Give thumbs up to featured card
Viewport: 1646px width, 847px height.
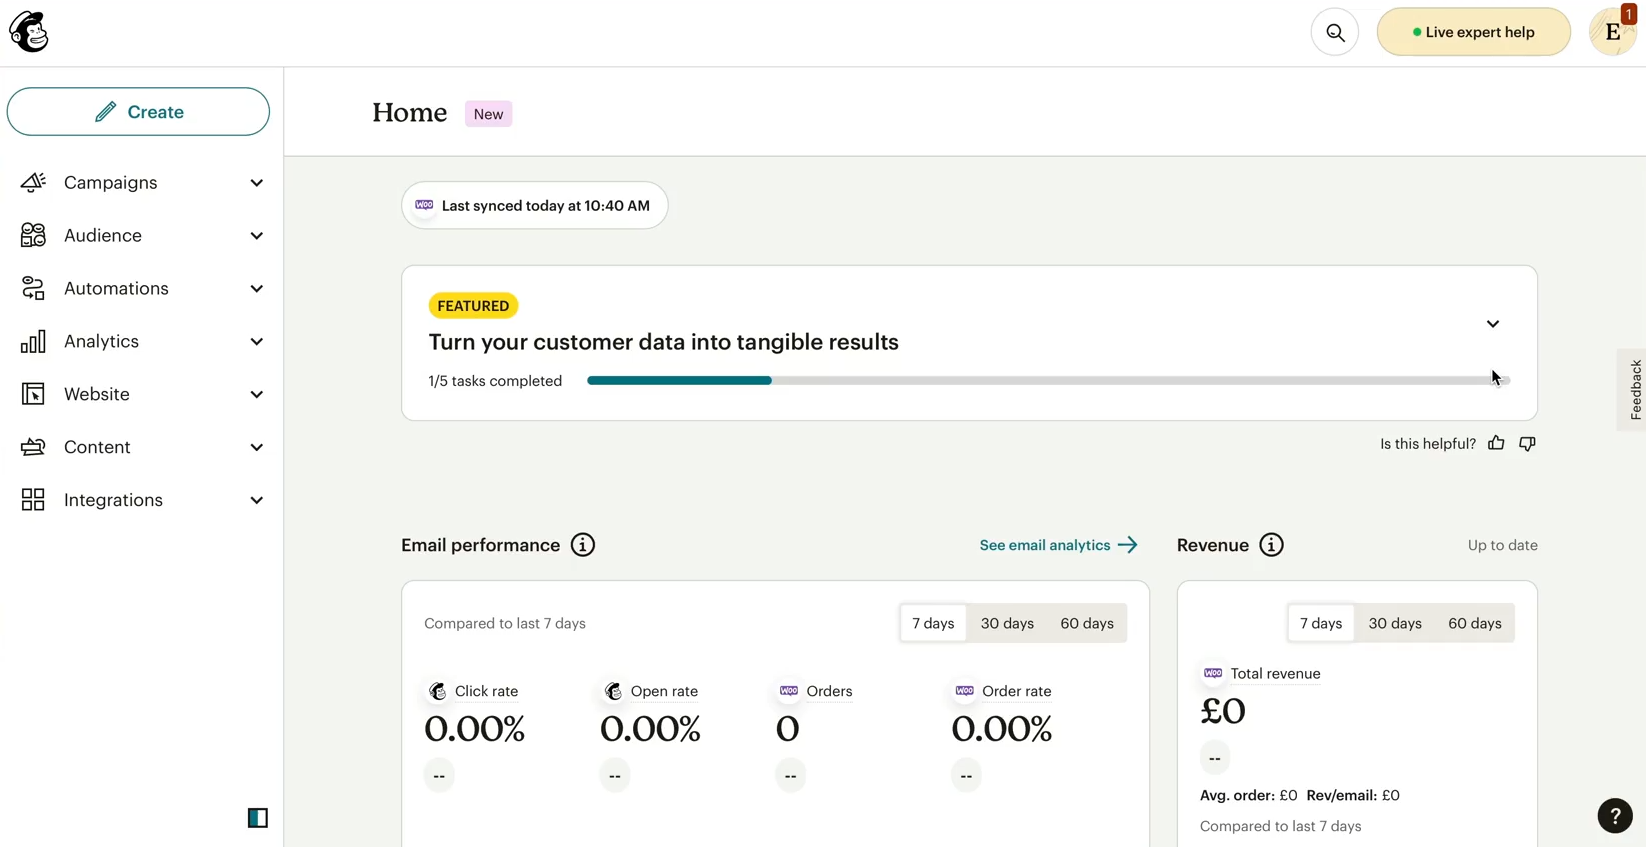pos(1496,443)
